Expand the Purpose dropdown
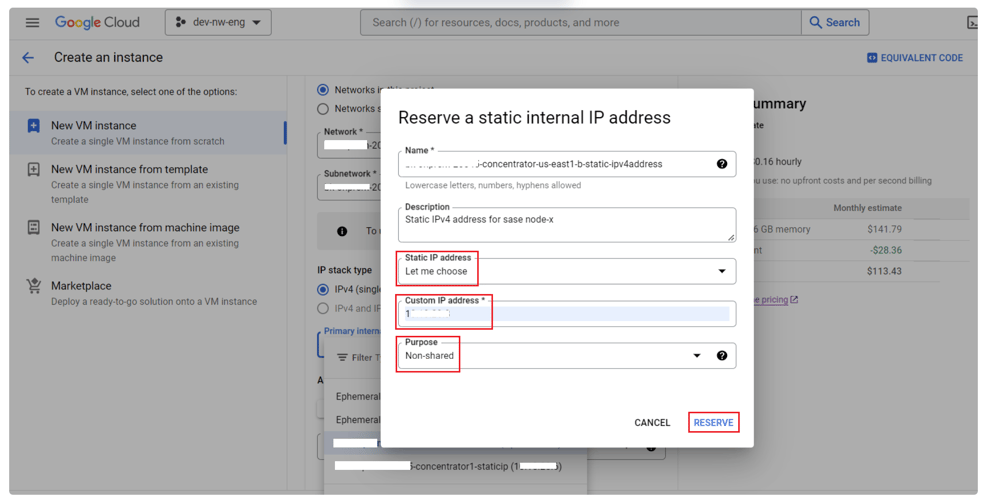987x504 pixels. pos(552,356)
